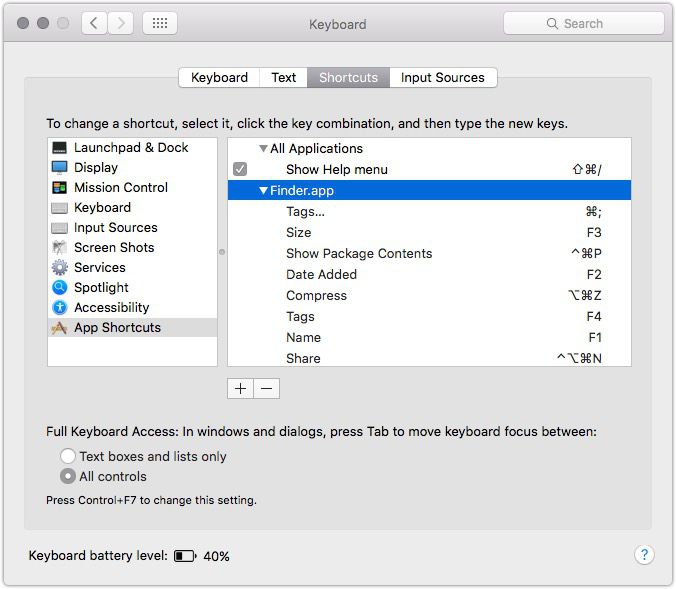
Task: Click the F3 key combination for Size
Action: 594,232
